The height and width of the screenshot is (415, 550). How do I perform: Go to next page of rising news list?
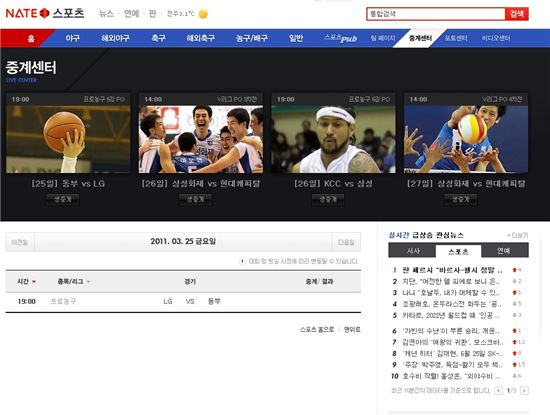tap(524, 390)
